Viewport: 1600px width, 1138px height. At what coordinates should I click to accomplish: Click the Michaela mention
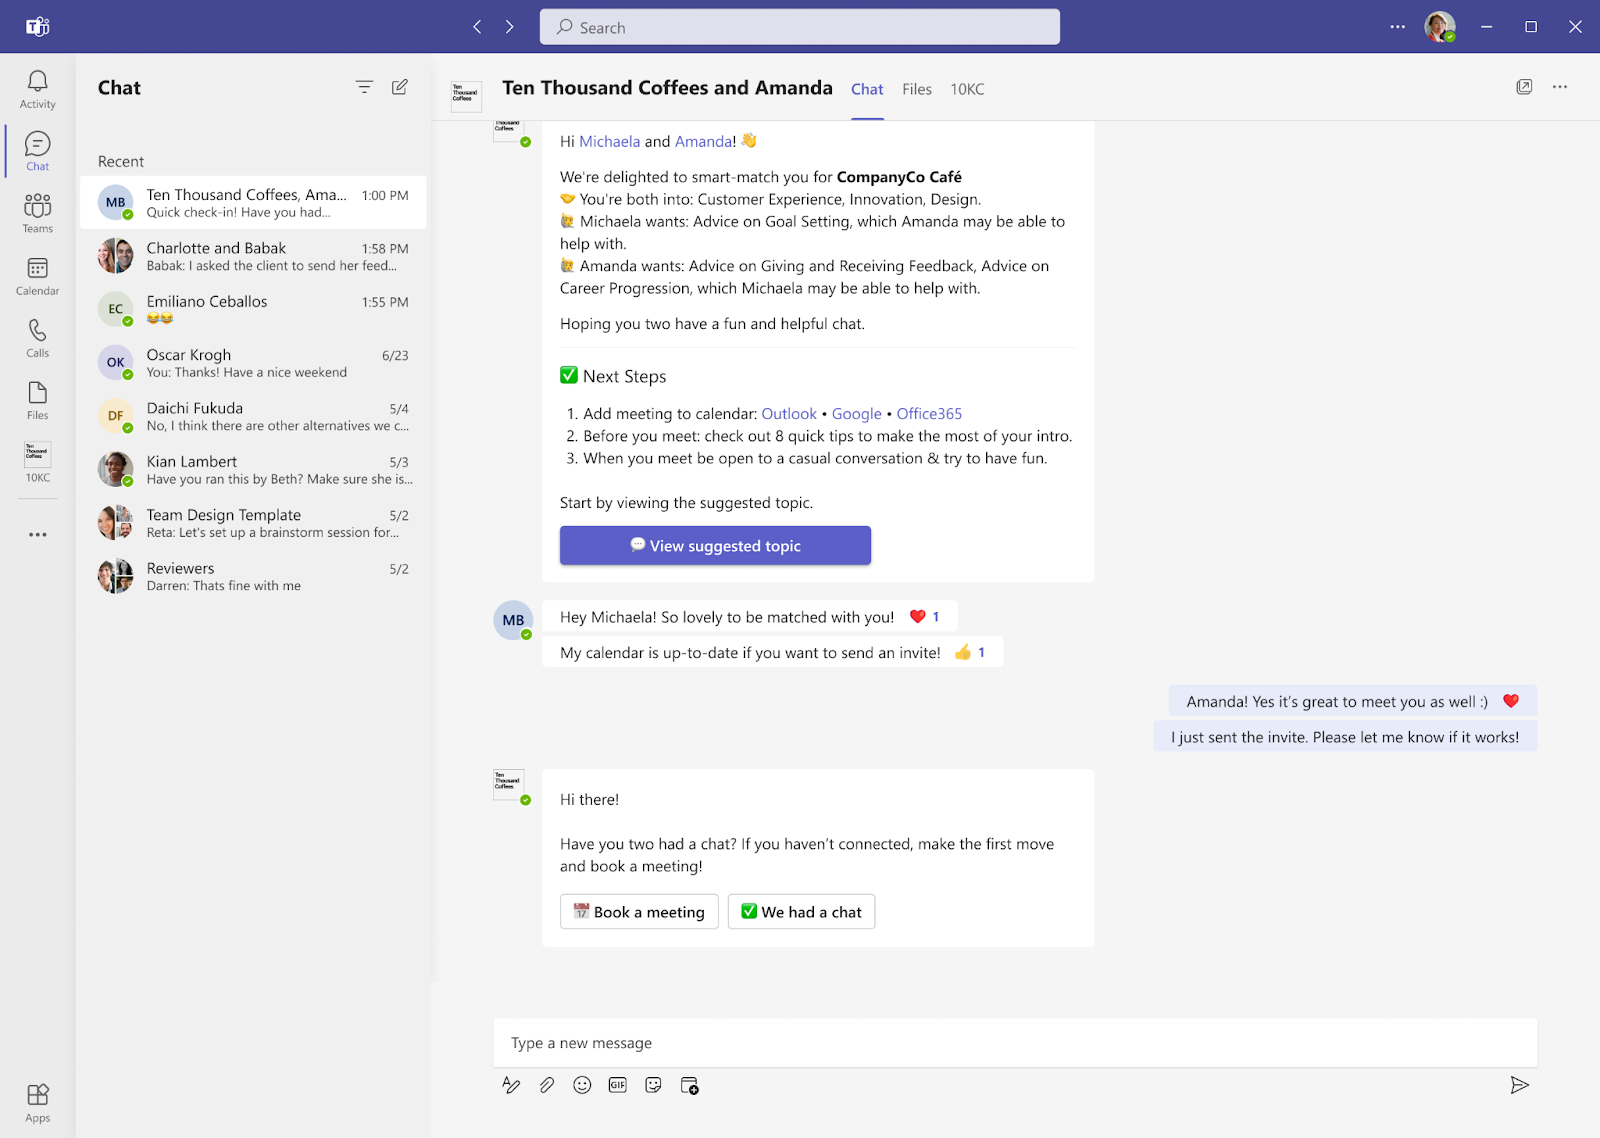(x=609, y=142)
